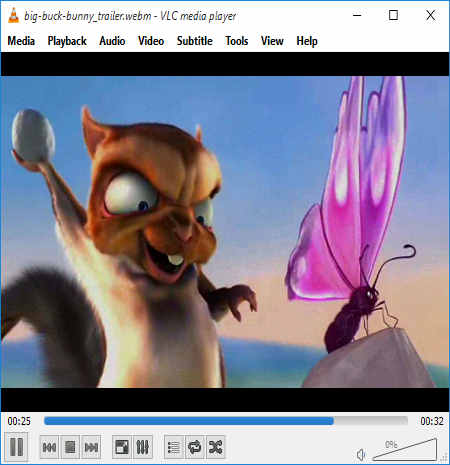Expand the Video menu
The height and width of the screenshot is (465, 450).
151,41
